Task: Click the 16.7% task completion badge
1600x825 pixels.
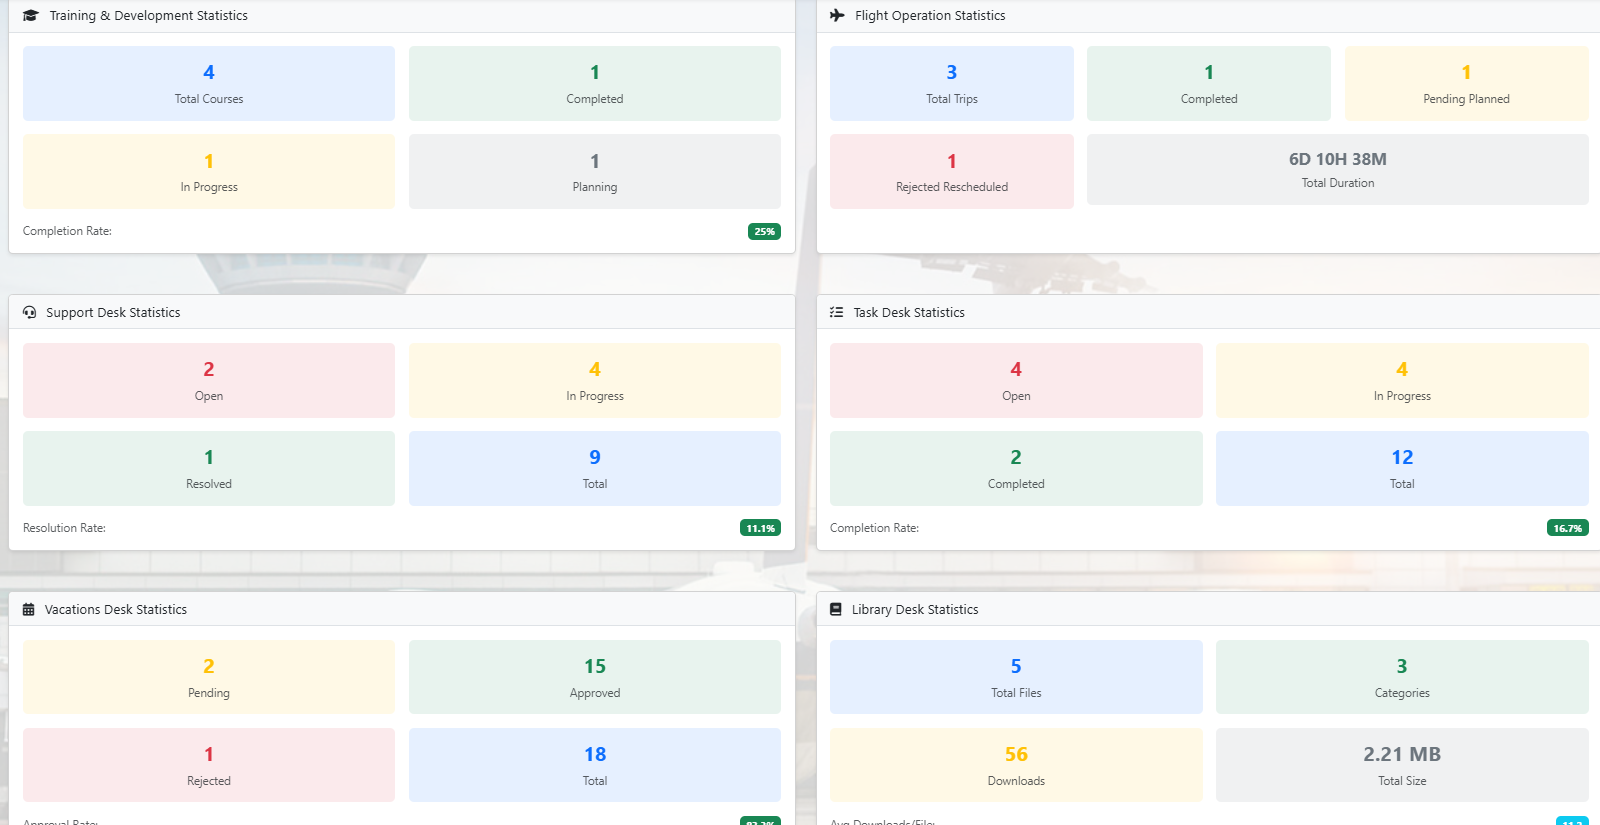Action: [1567, 529]
